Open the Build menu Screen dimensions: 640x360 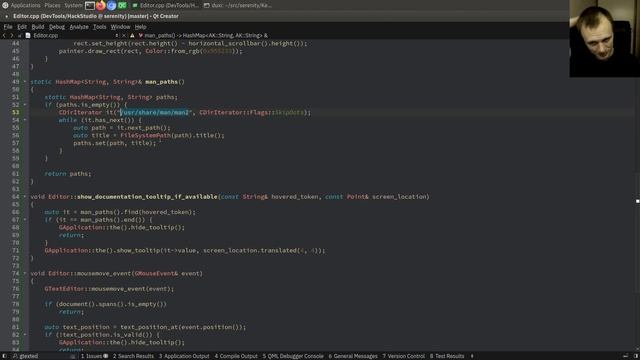[38, 27]
